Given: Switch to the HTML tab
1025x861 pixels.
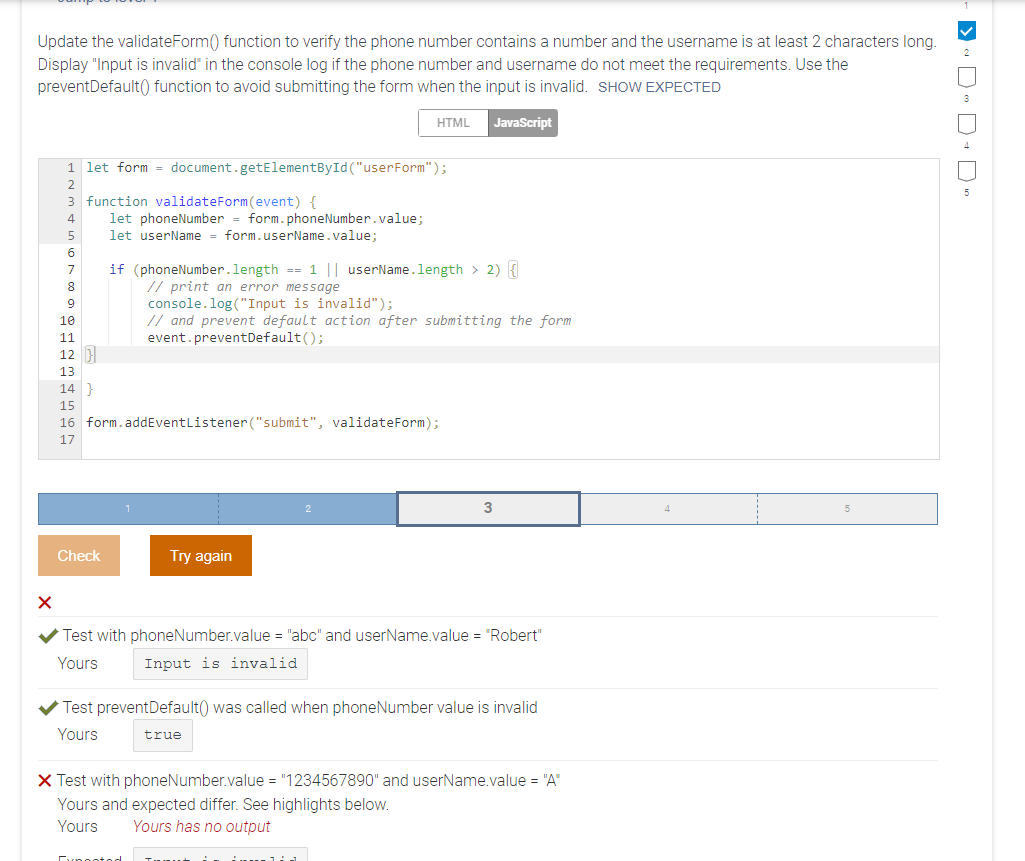Looking at the screenshot, I should [453, 122].
